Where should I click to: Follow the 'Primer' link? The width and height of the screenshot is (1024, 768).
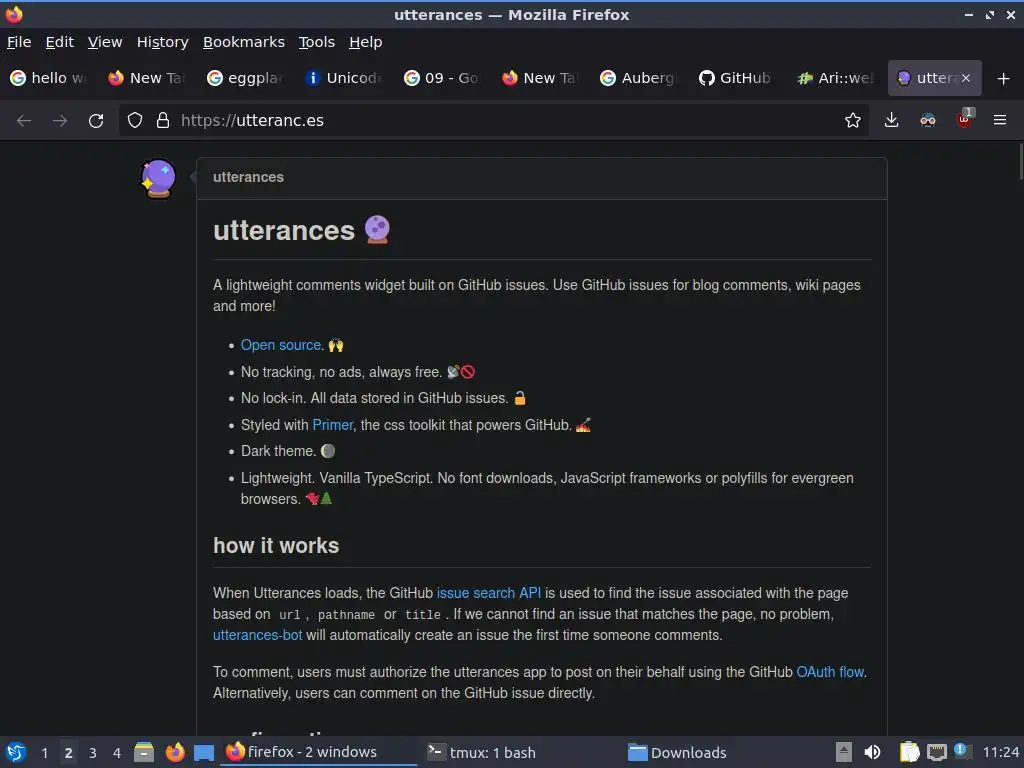(x=332, y=424)
